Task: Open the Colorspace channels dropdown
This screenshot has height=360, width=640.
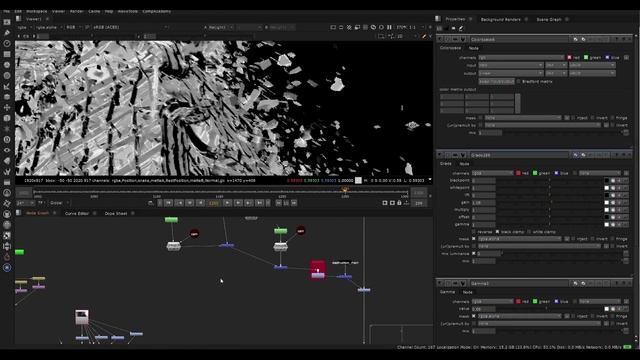Action: [521, 58]
